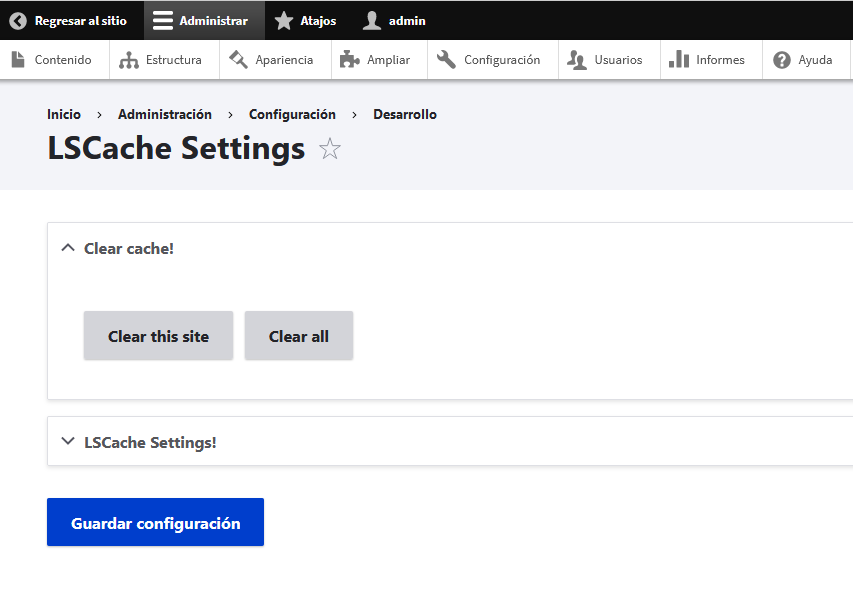Viewport: 853px width, 595px height.
Task: Click the people icon of Usuarios
Action: [577, 60]
